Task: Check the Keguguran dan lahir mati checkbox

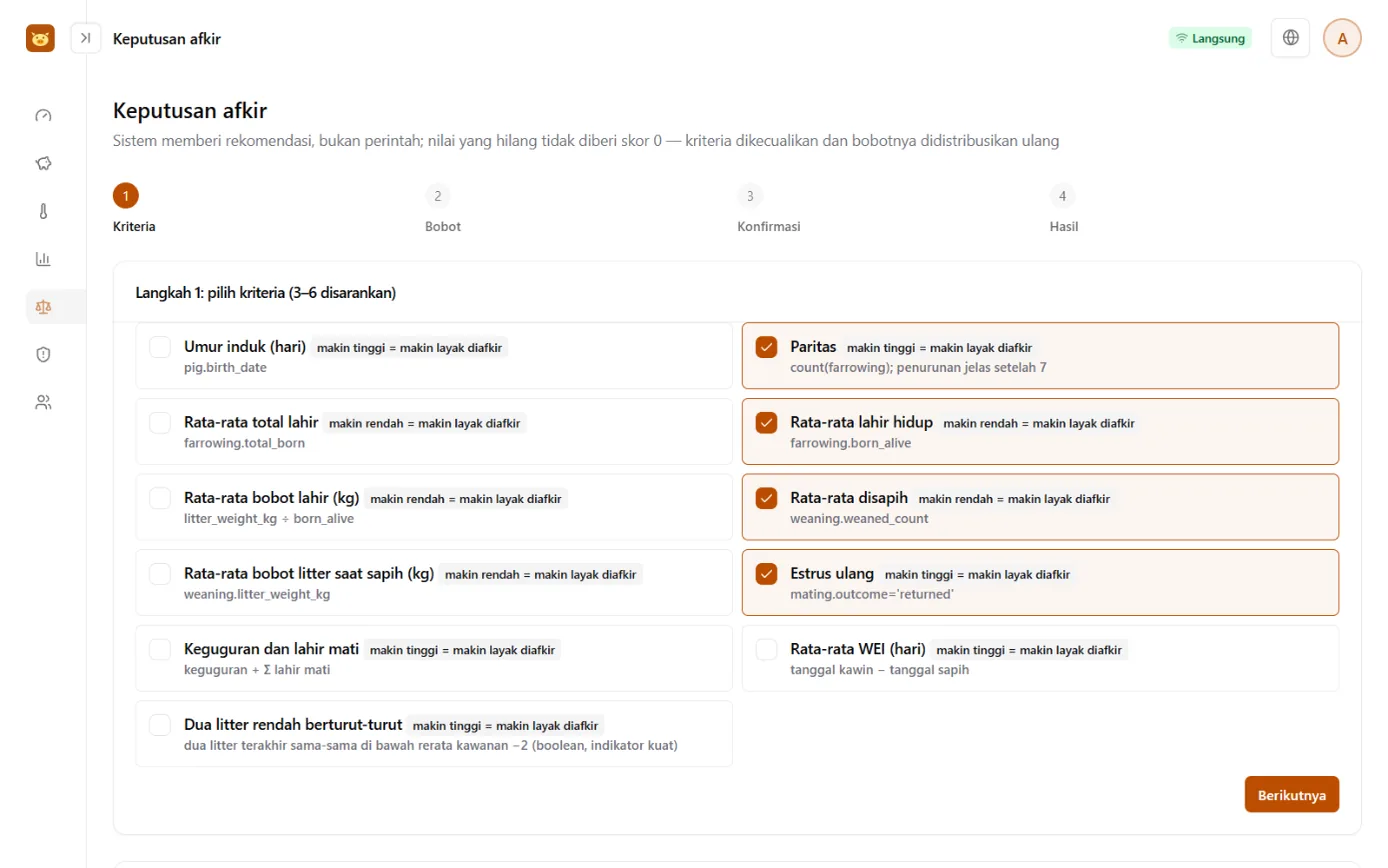Action: click(160, 649)
